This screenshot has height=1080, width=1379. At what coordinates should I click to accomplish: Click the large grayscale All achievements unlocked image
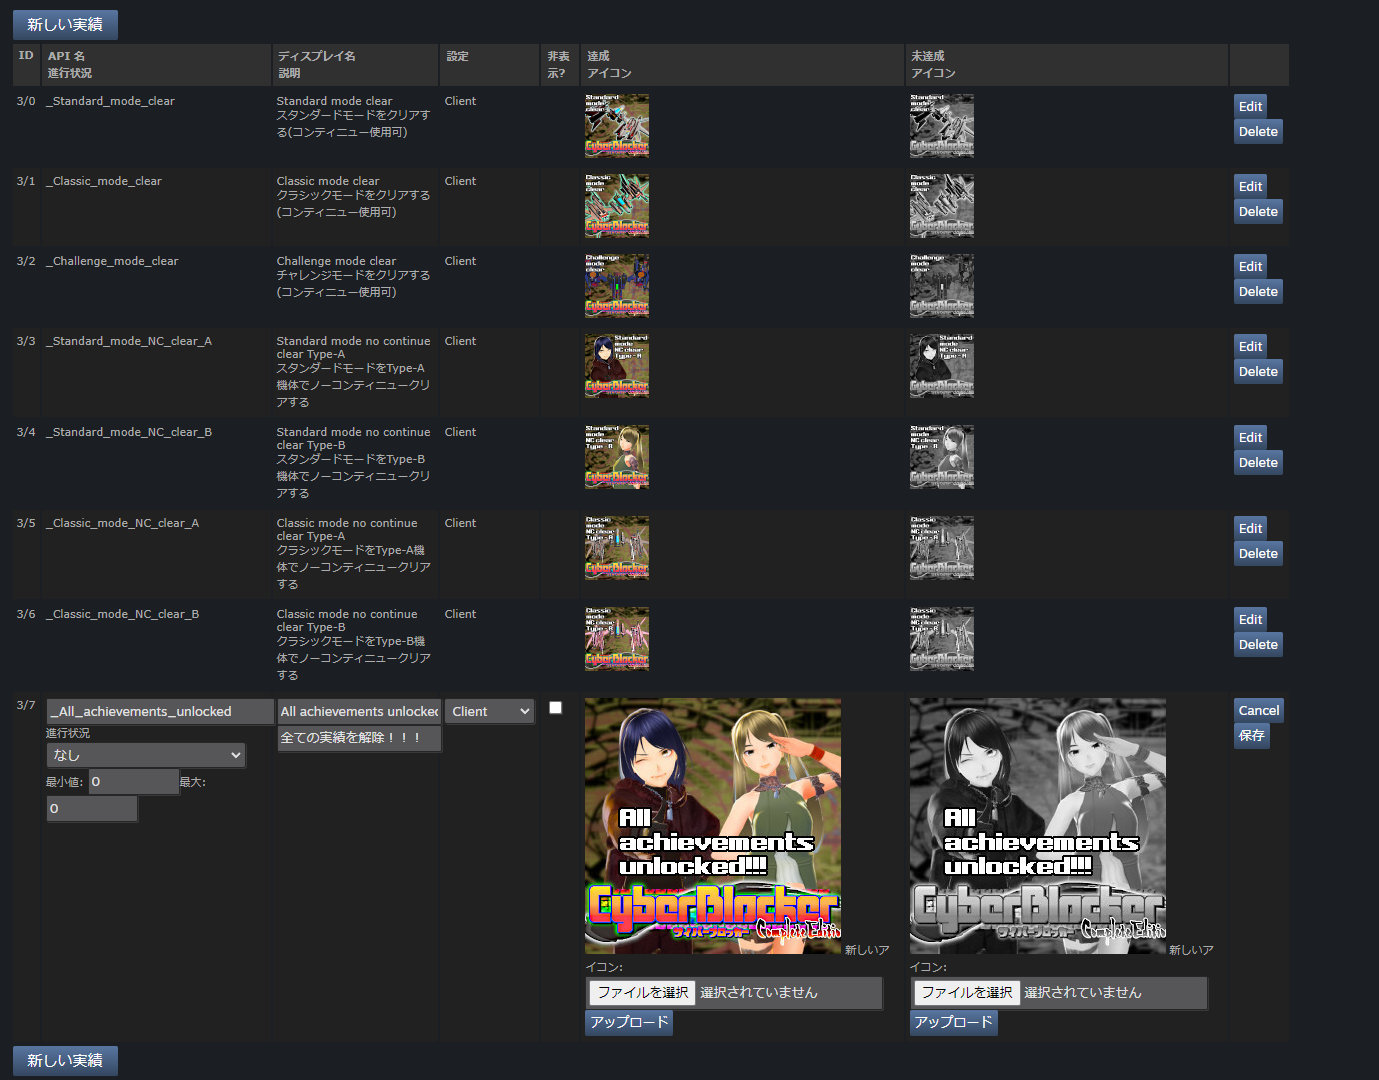pyautogui.click(x=1038, y=826)
